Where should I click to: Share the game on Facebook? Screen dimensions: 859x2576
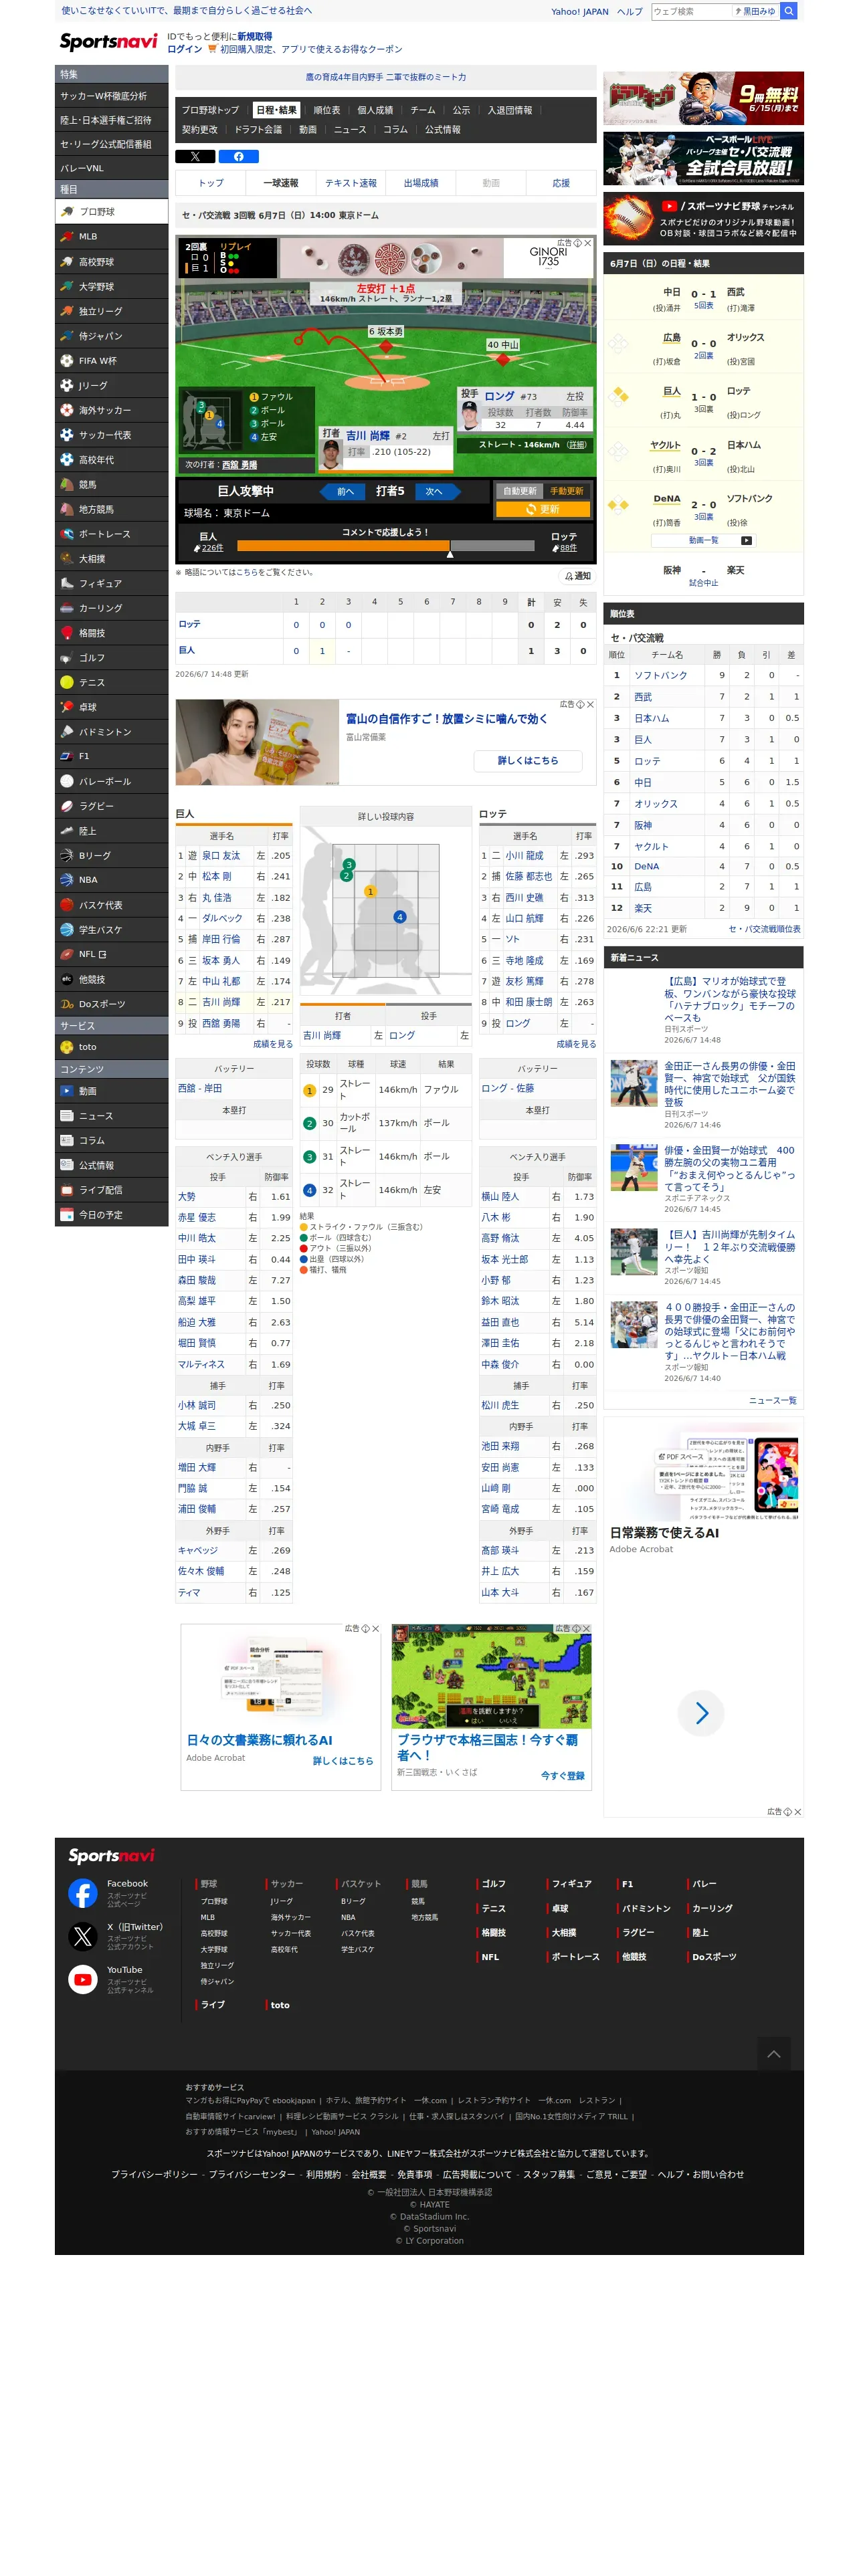(x=239, y=156)
